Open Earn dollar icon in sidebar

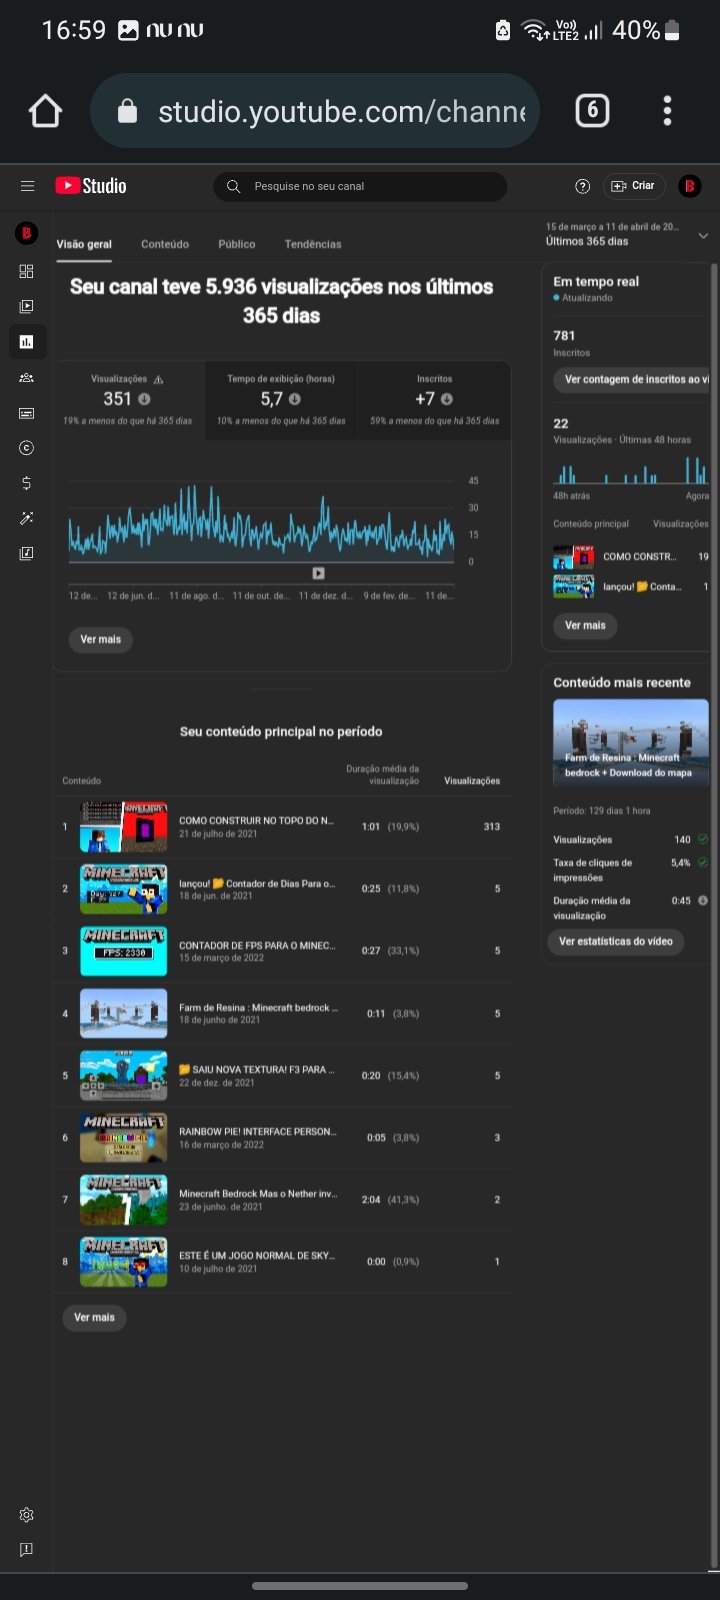(27, 483)
